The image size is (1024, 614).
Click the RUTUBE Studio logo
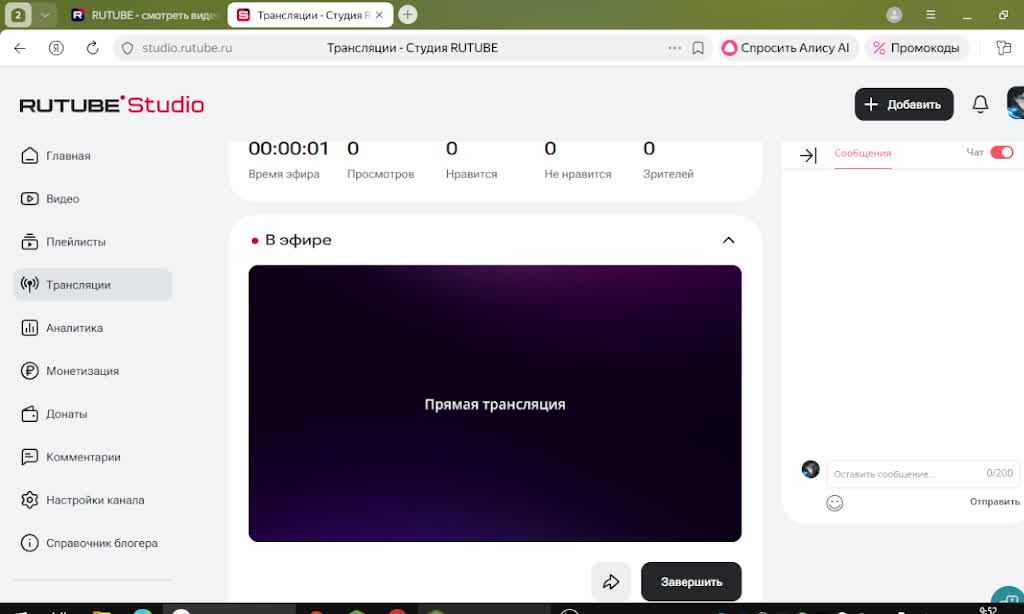click(x=112, y=105)
